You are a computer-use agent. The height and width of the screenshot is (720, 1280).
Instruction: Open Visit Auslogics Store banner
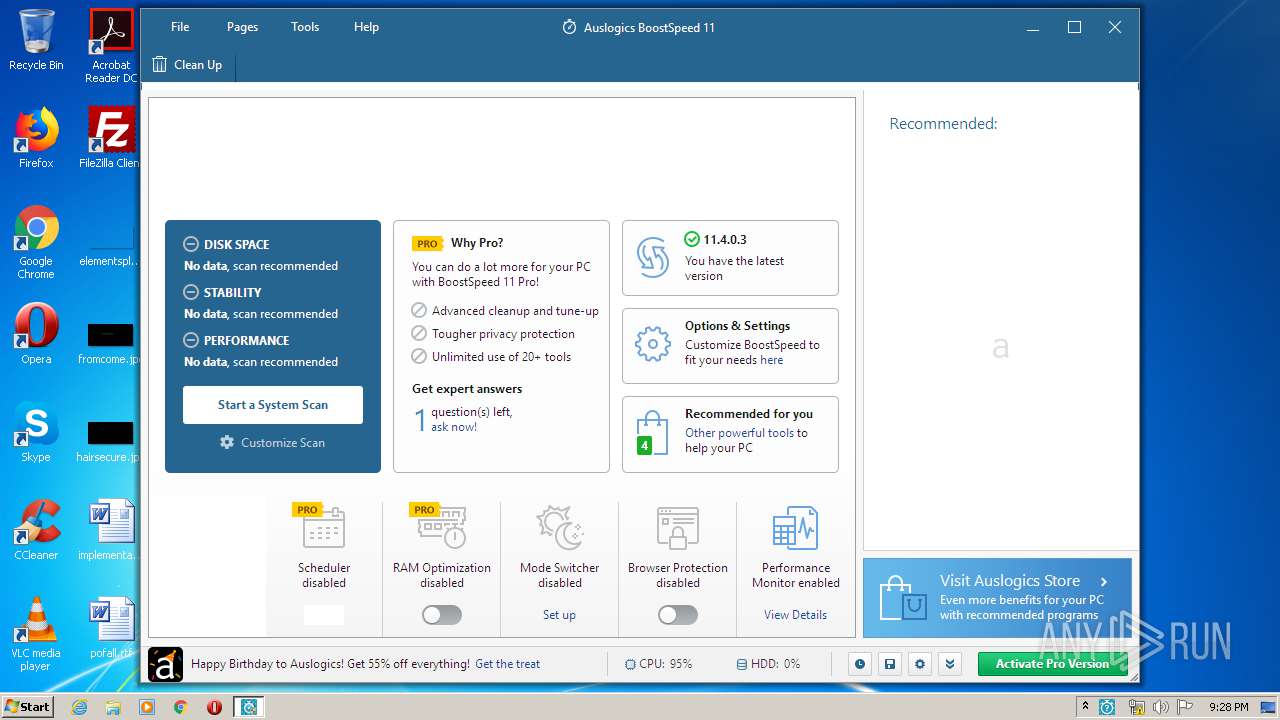click(997, 597)
